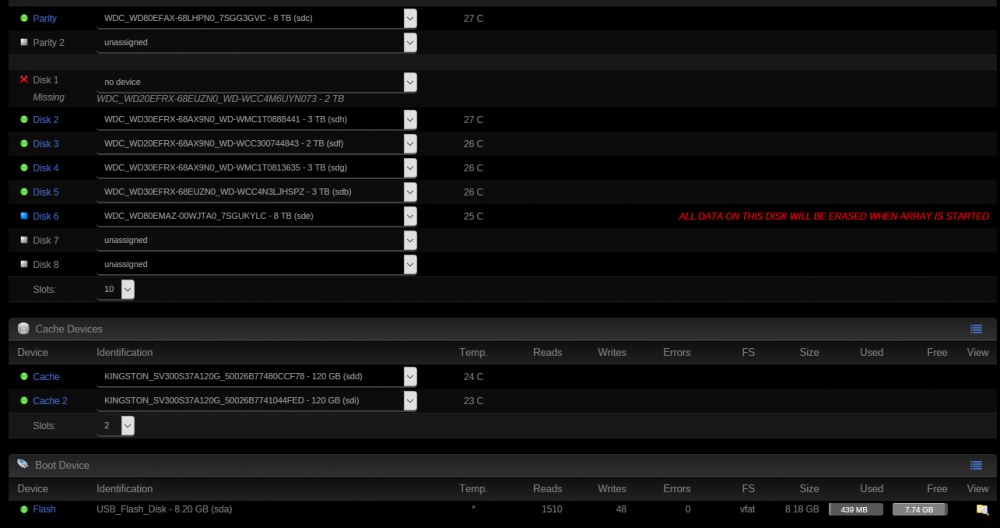Viewport: 1000px width, 528px height.
Task: Open the Disk 5 link
Action: [x=46, y=192]
